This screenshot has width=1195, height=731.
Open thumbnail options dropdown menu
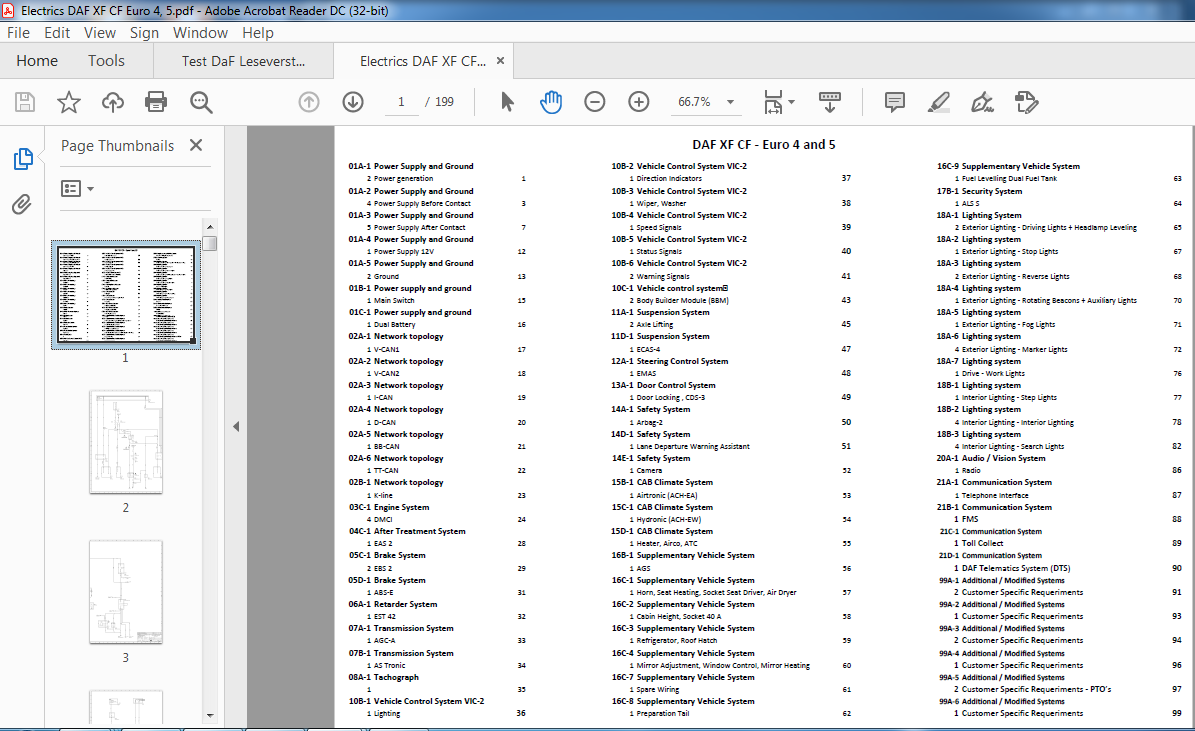(77, 188)
